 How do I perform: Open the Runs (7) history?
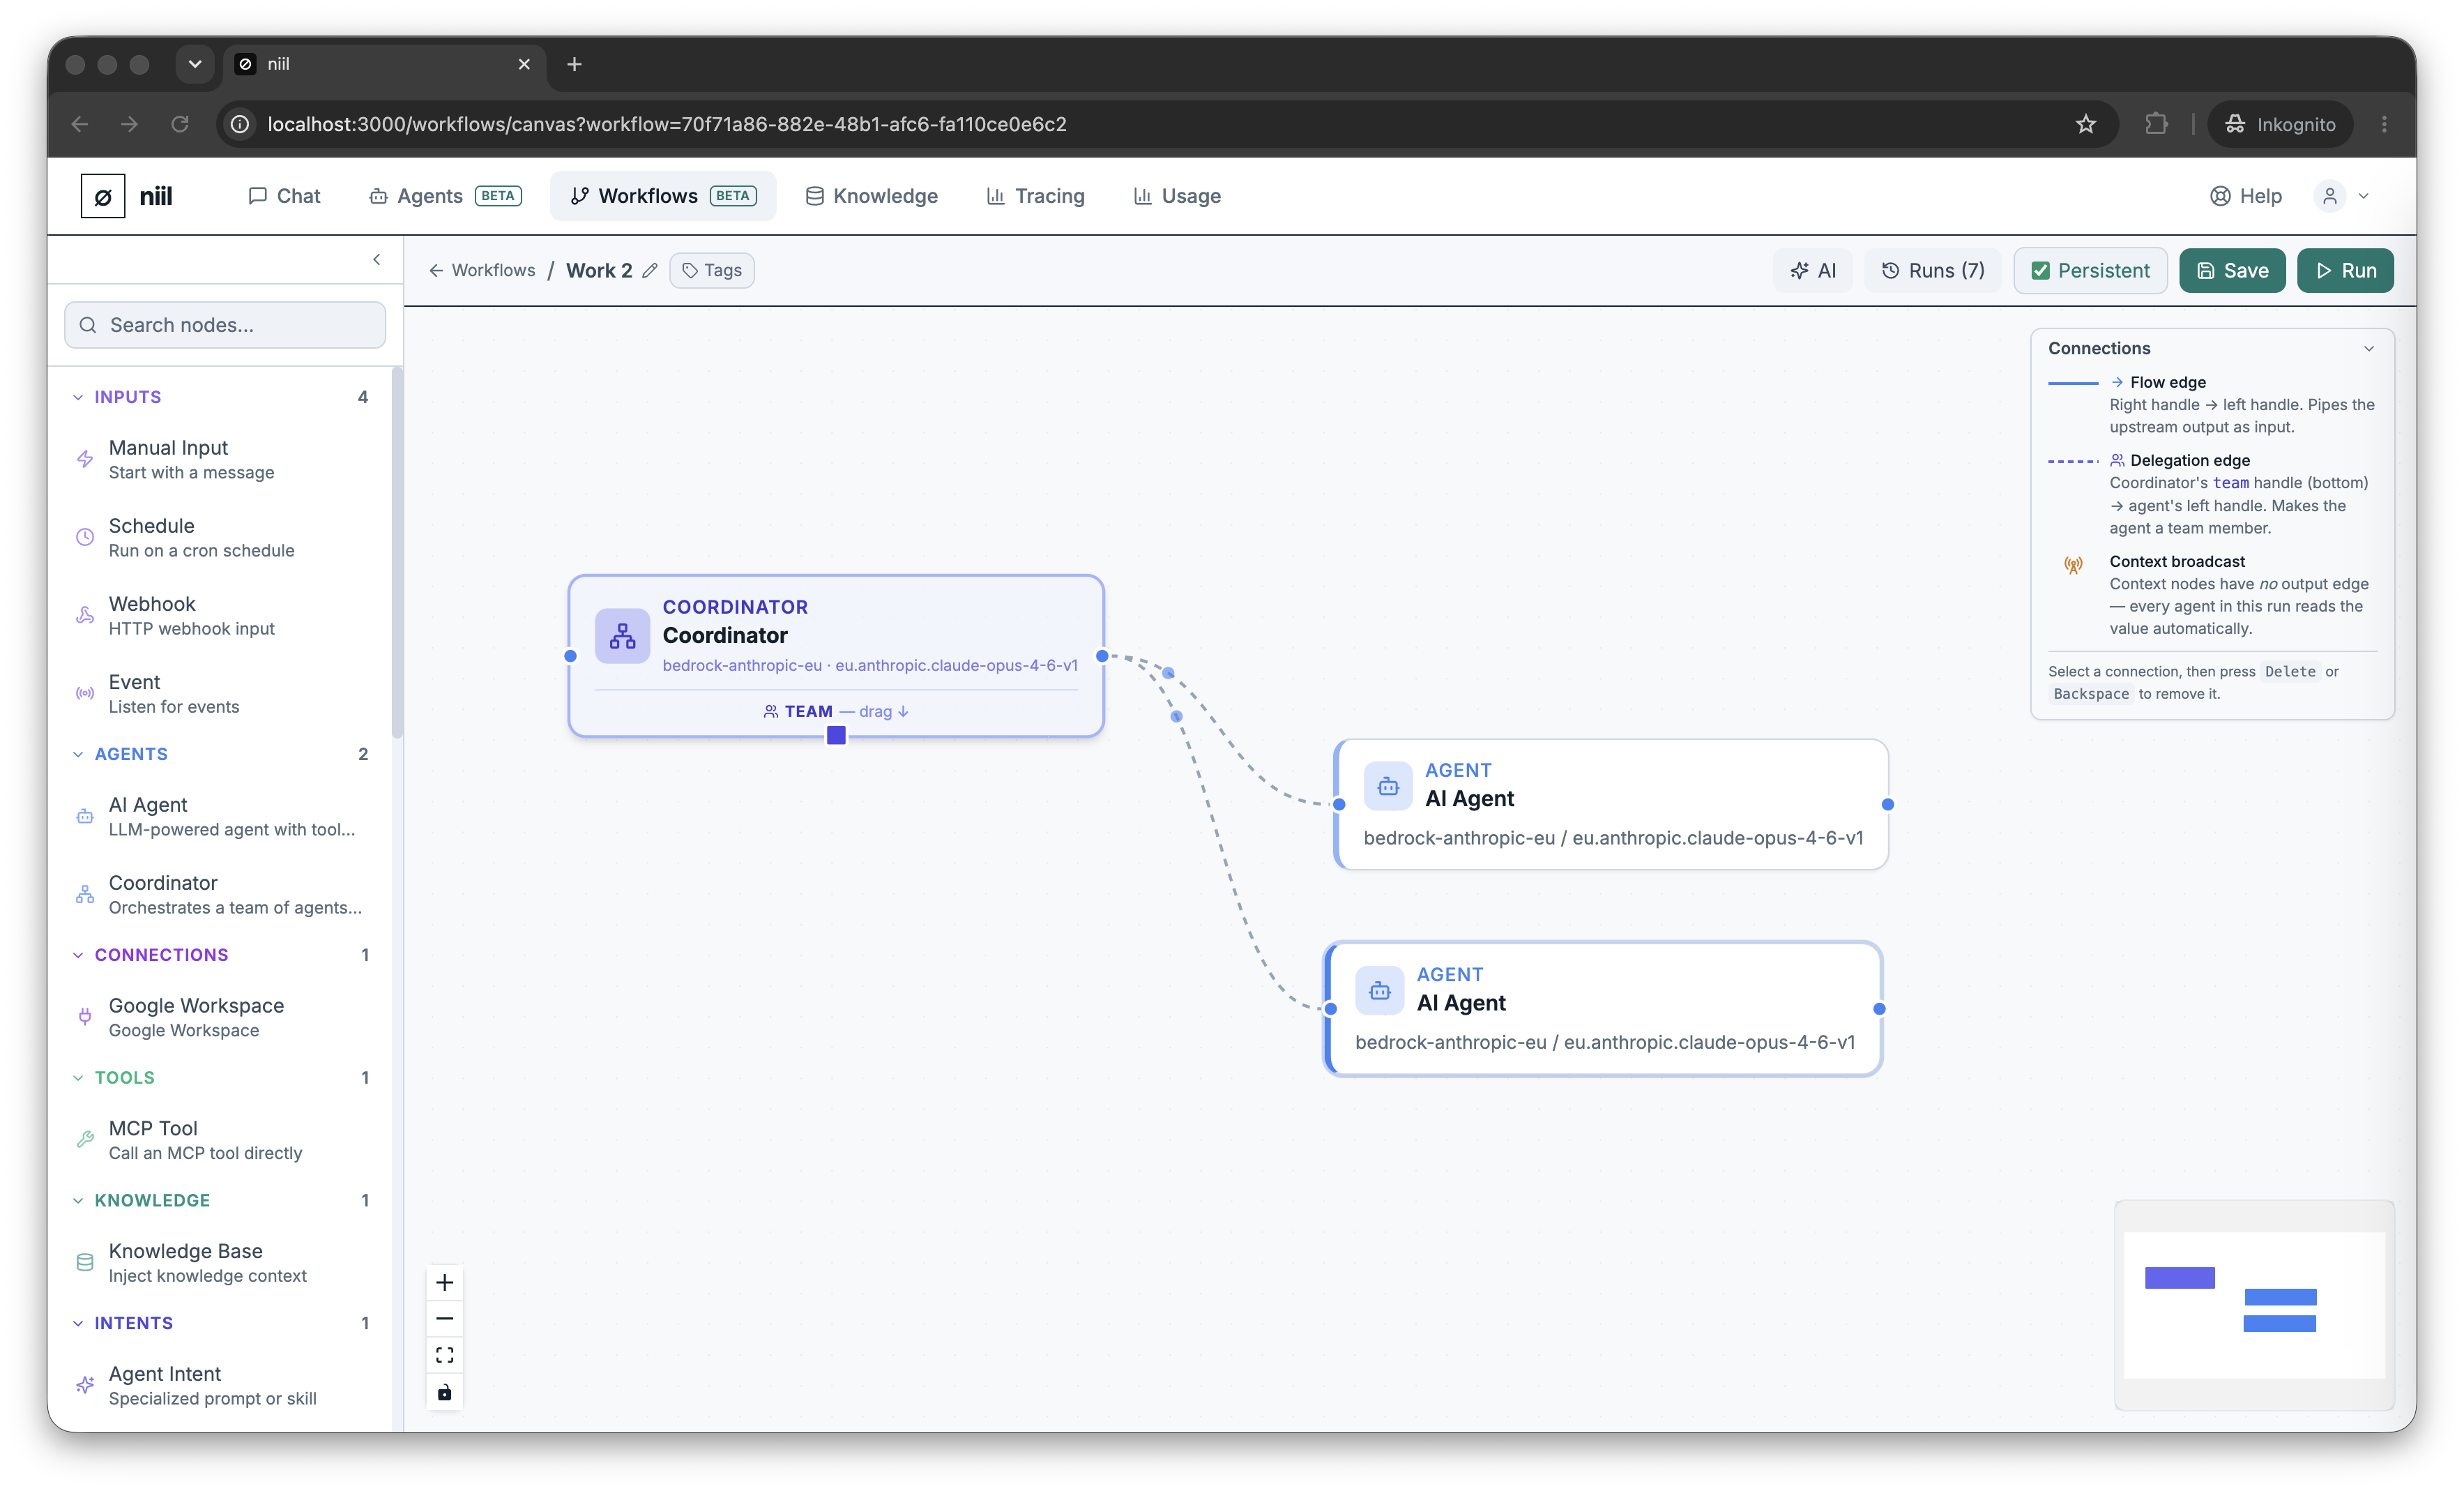pos(1933,271)
